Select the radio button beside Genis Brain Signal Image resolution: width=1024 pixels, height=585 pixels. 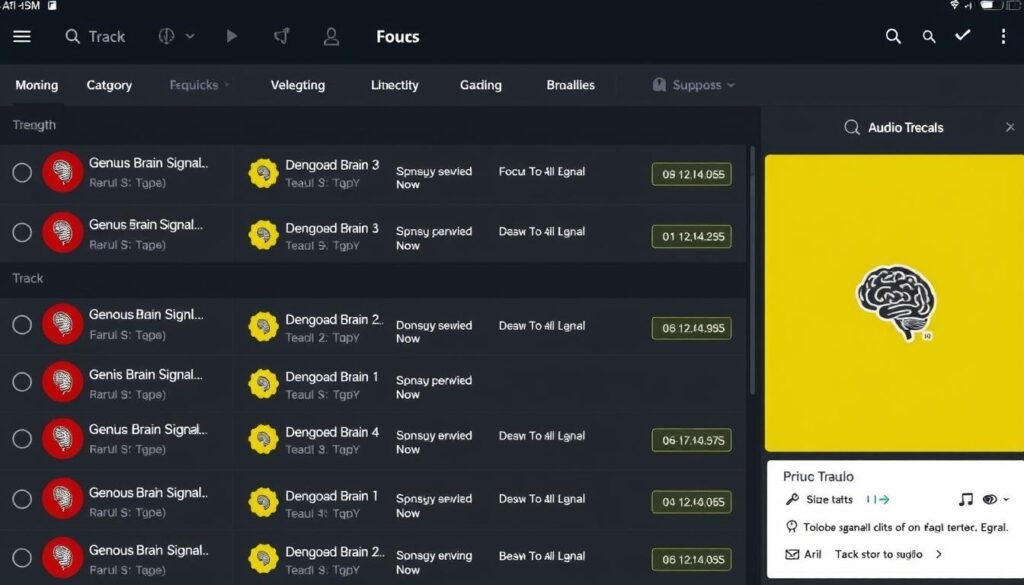(x=22, y=383)
